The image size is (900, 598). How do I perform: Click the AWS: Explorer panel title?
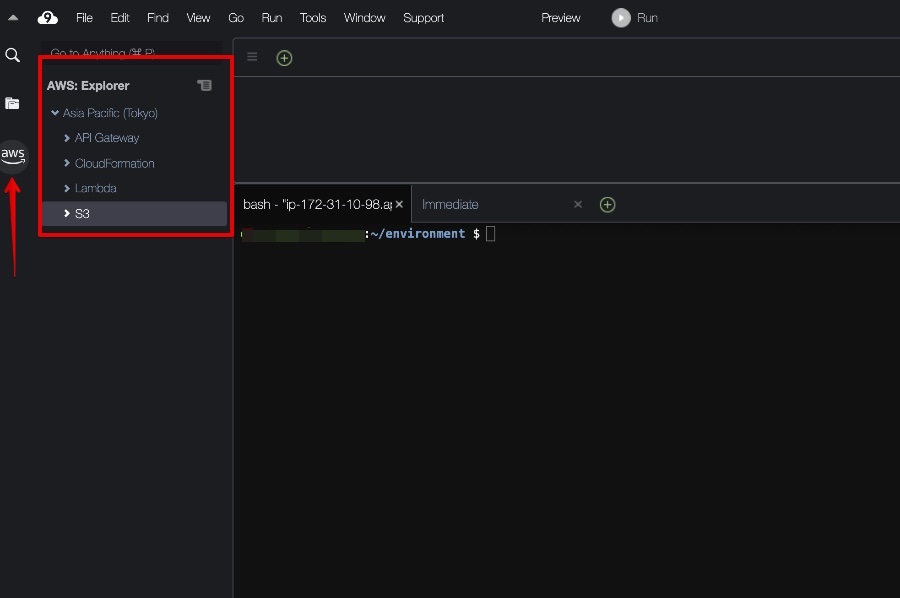tap(88, 86)
